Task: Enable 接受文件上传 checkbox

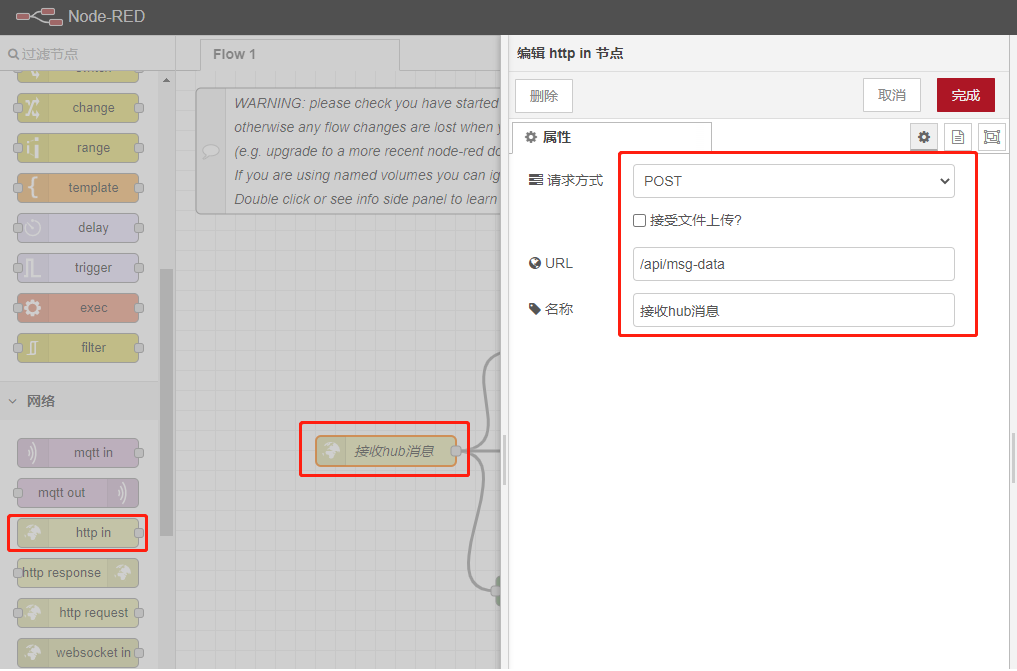Action: [640, 220]
